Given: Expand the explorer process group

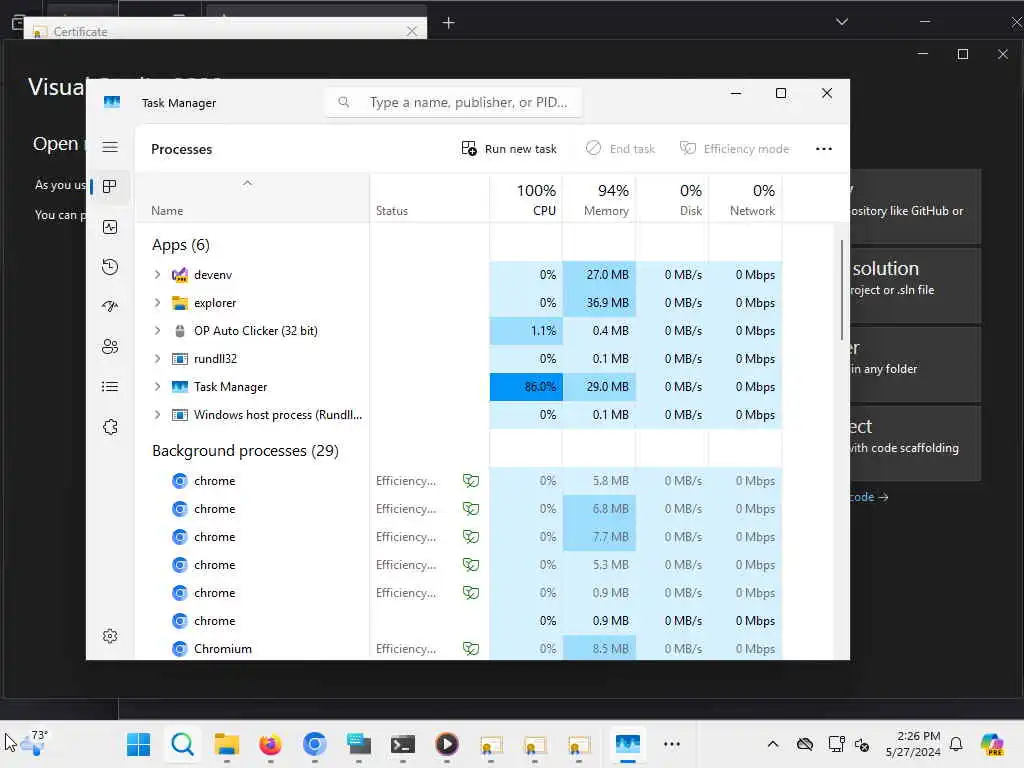Looking at the screenshot, I should click(157, 303).
